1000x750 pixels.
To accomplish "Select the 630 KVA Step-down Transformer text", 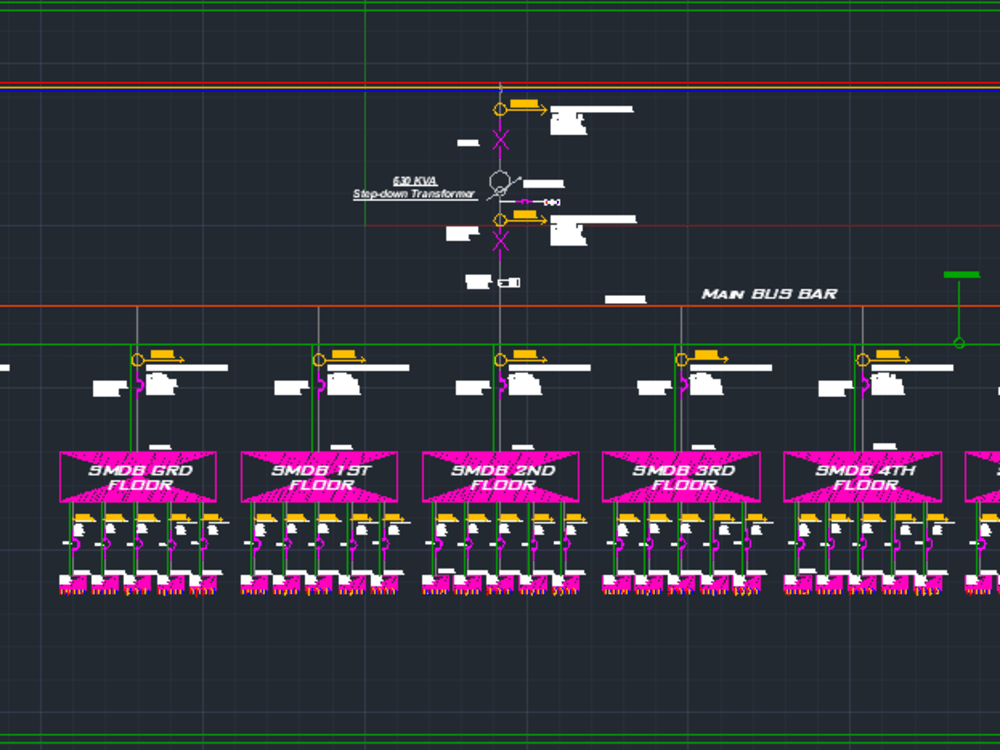I will 413,186.
